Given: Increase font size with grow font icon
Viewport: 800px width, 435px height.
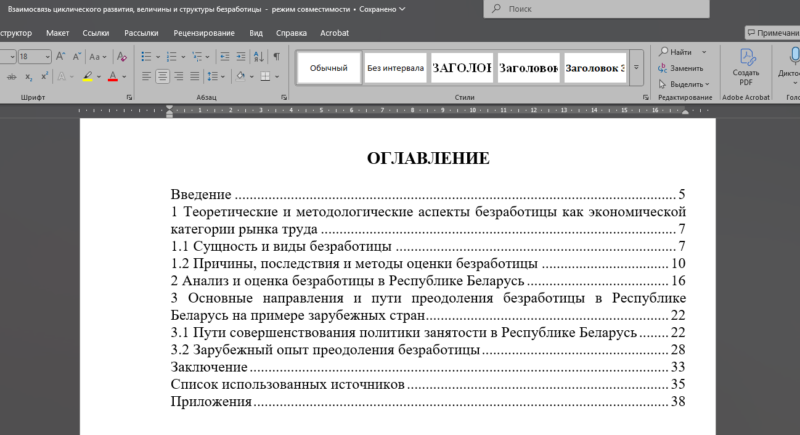Looking at the screenshot, I should (60, 56).
